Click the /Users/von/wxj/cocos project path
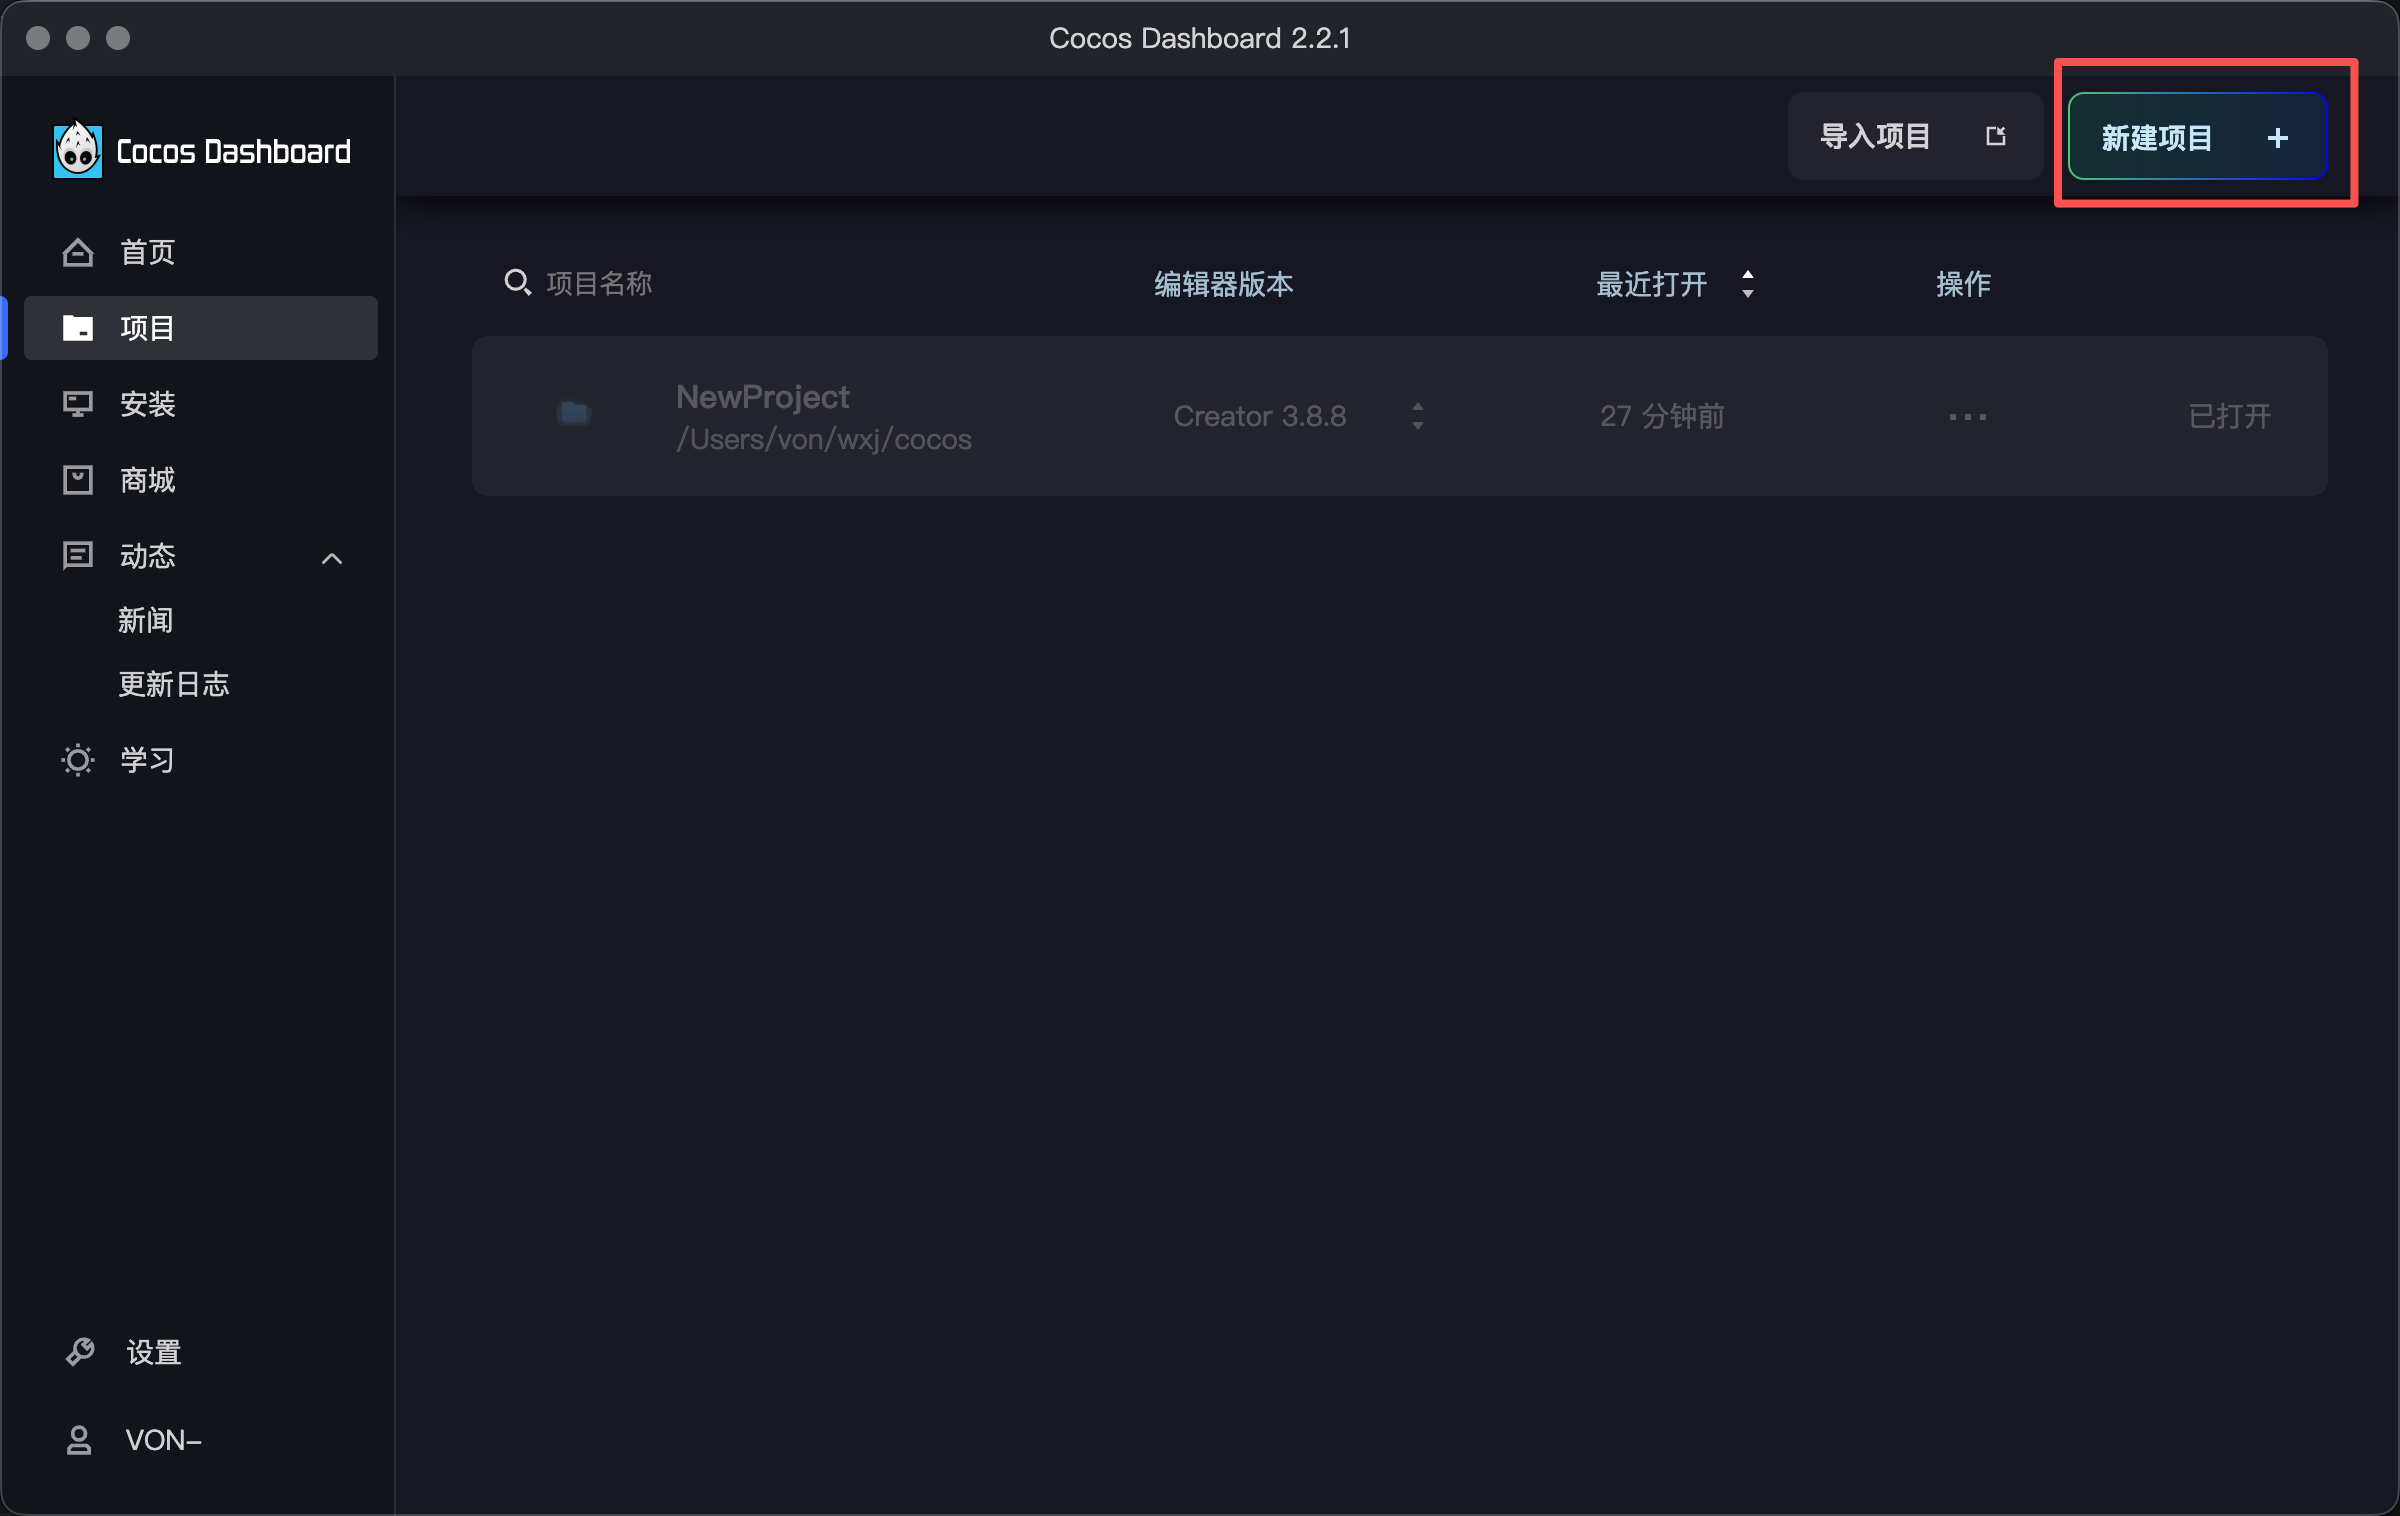 coord(824,439)
